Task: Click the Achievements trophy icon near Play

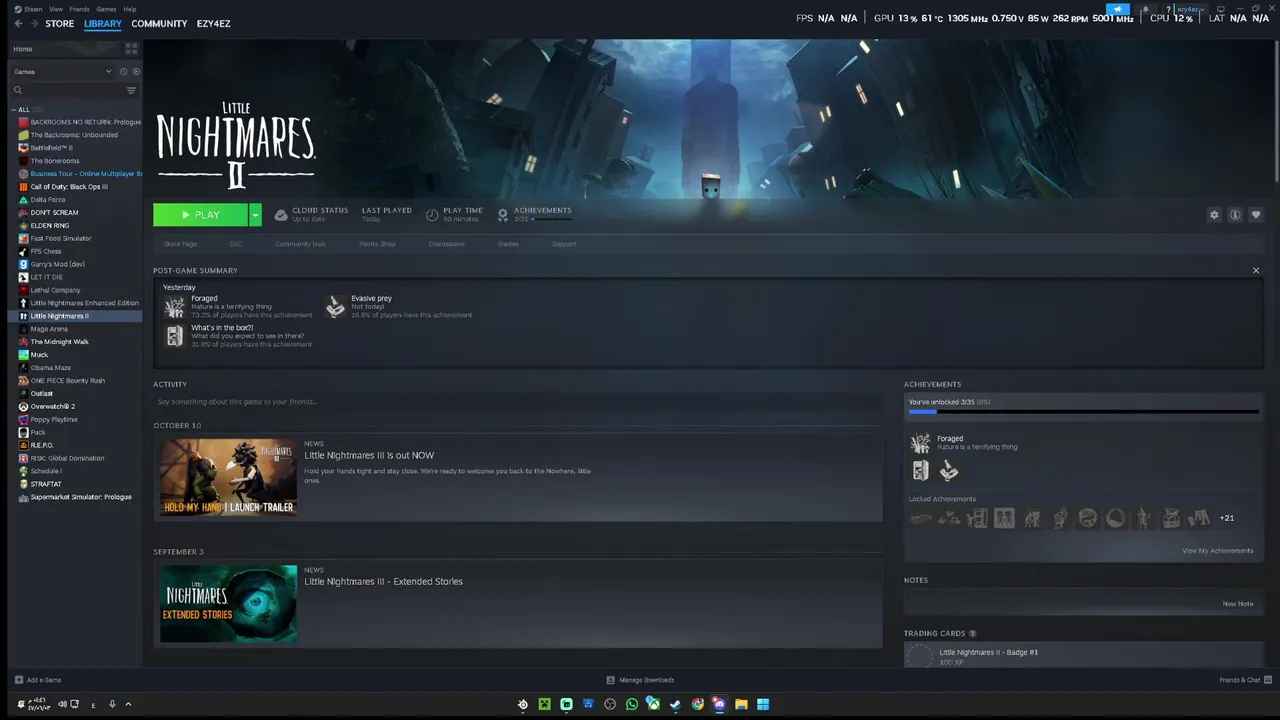Action: [503, 215]
